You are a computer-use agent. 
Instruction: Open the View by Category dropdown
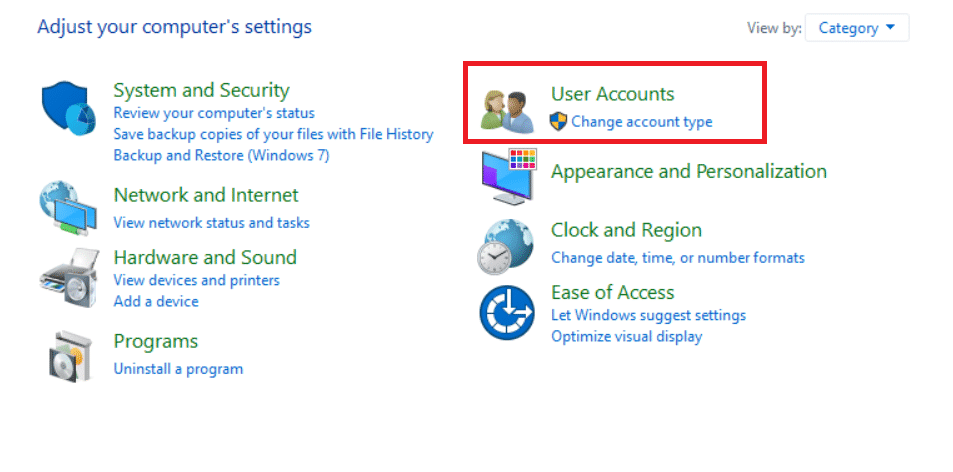point(856,28)
